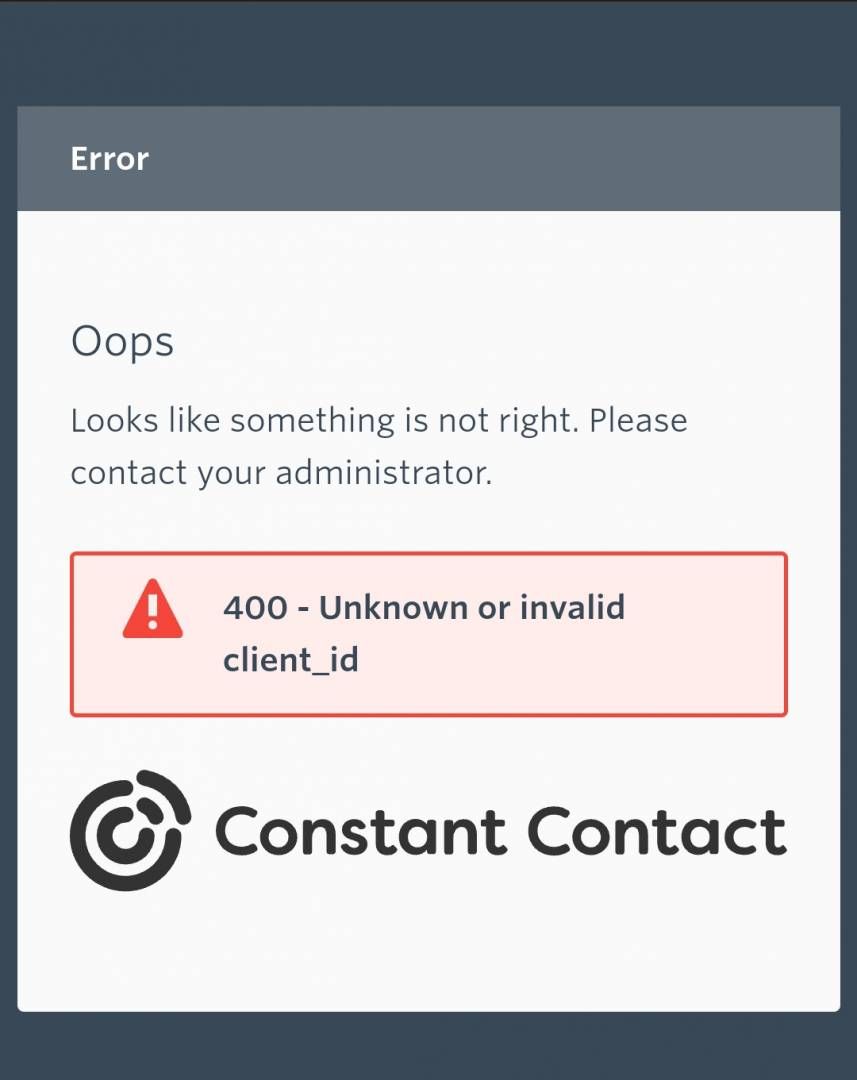Click the word "Constant" in the logo
This screenshot has height=1080, width=857.
[x=361, y=831]
